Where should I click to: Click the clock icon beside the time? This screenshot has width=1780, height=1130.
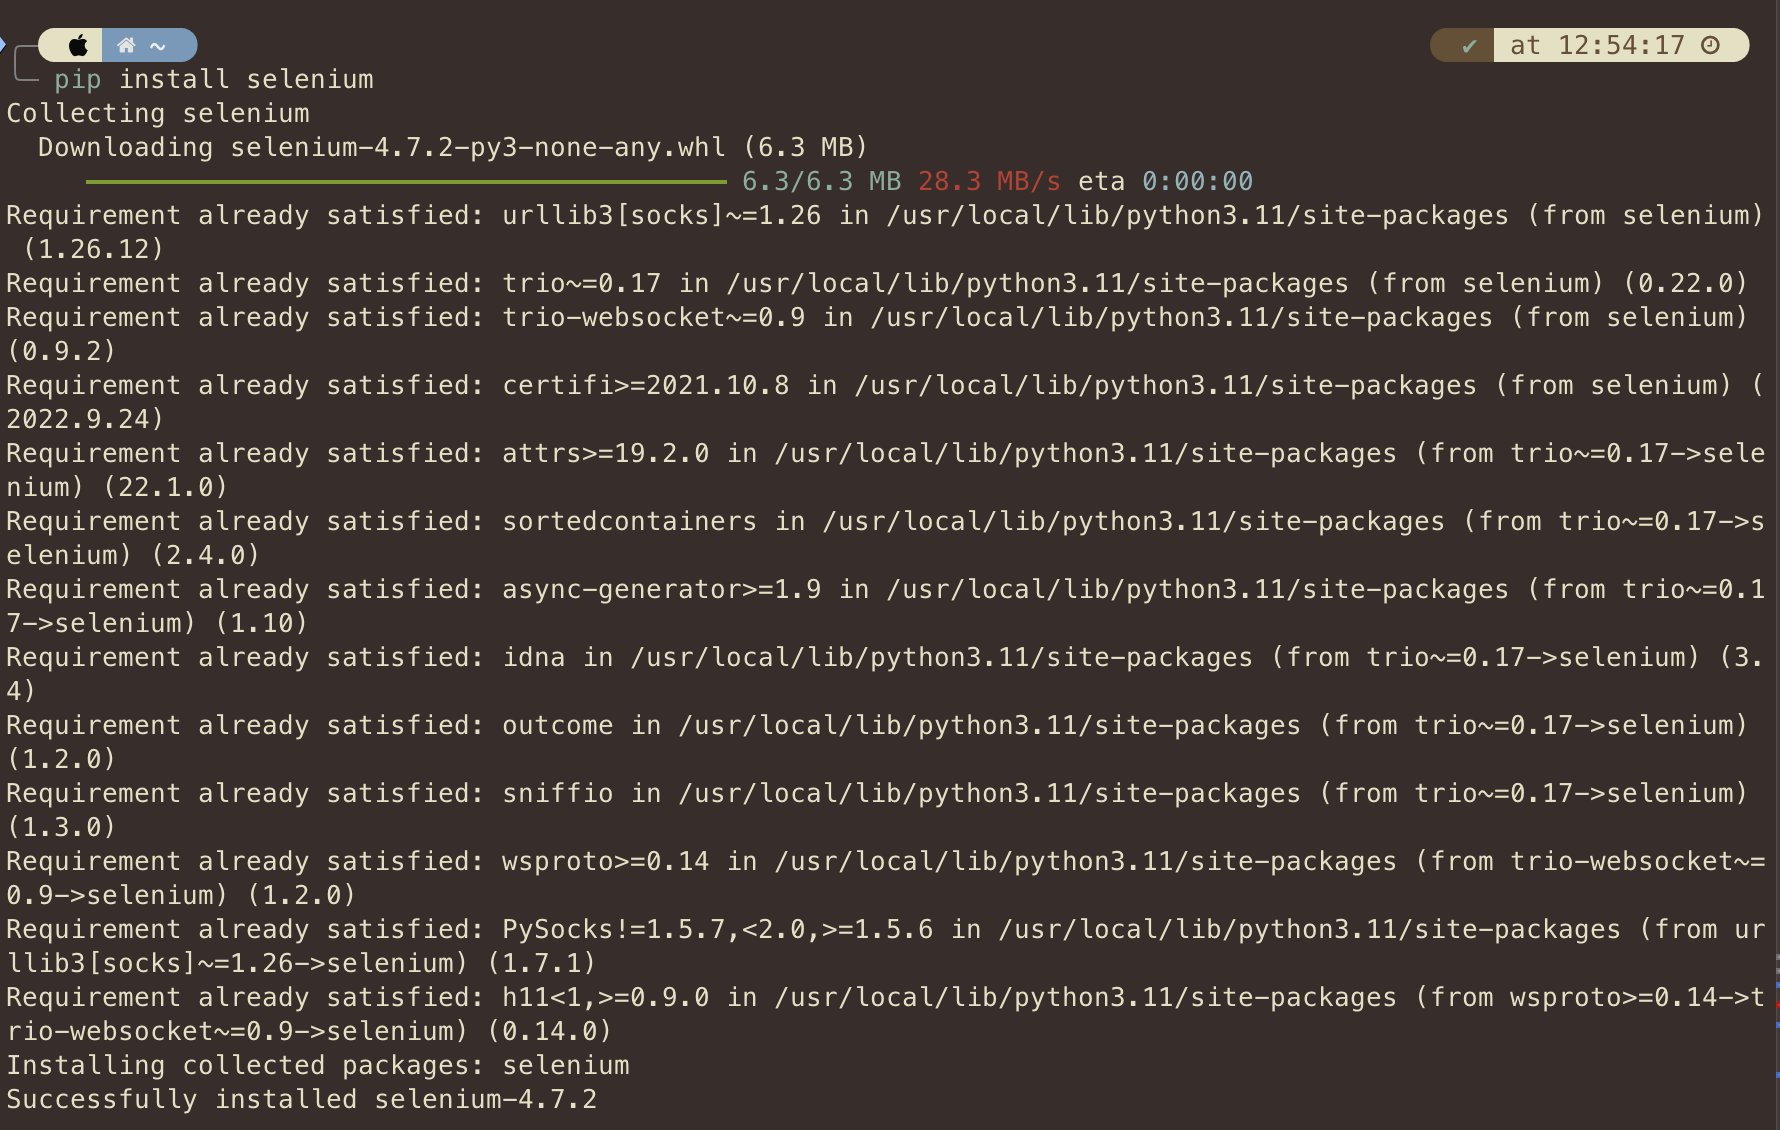[x=1711, y=45]
